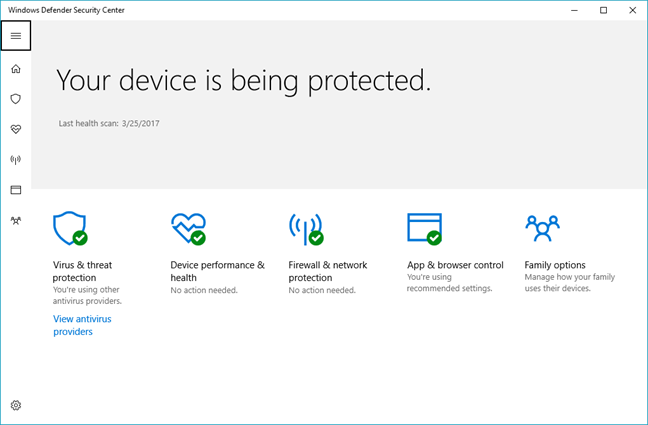Click "Manage how your family uses their devices"
The width and height of the screenshot is (648, 425).
pos(569,283)
